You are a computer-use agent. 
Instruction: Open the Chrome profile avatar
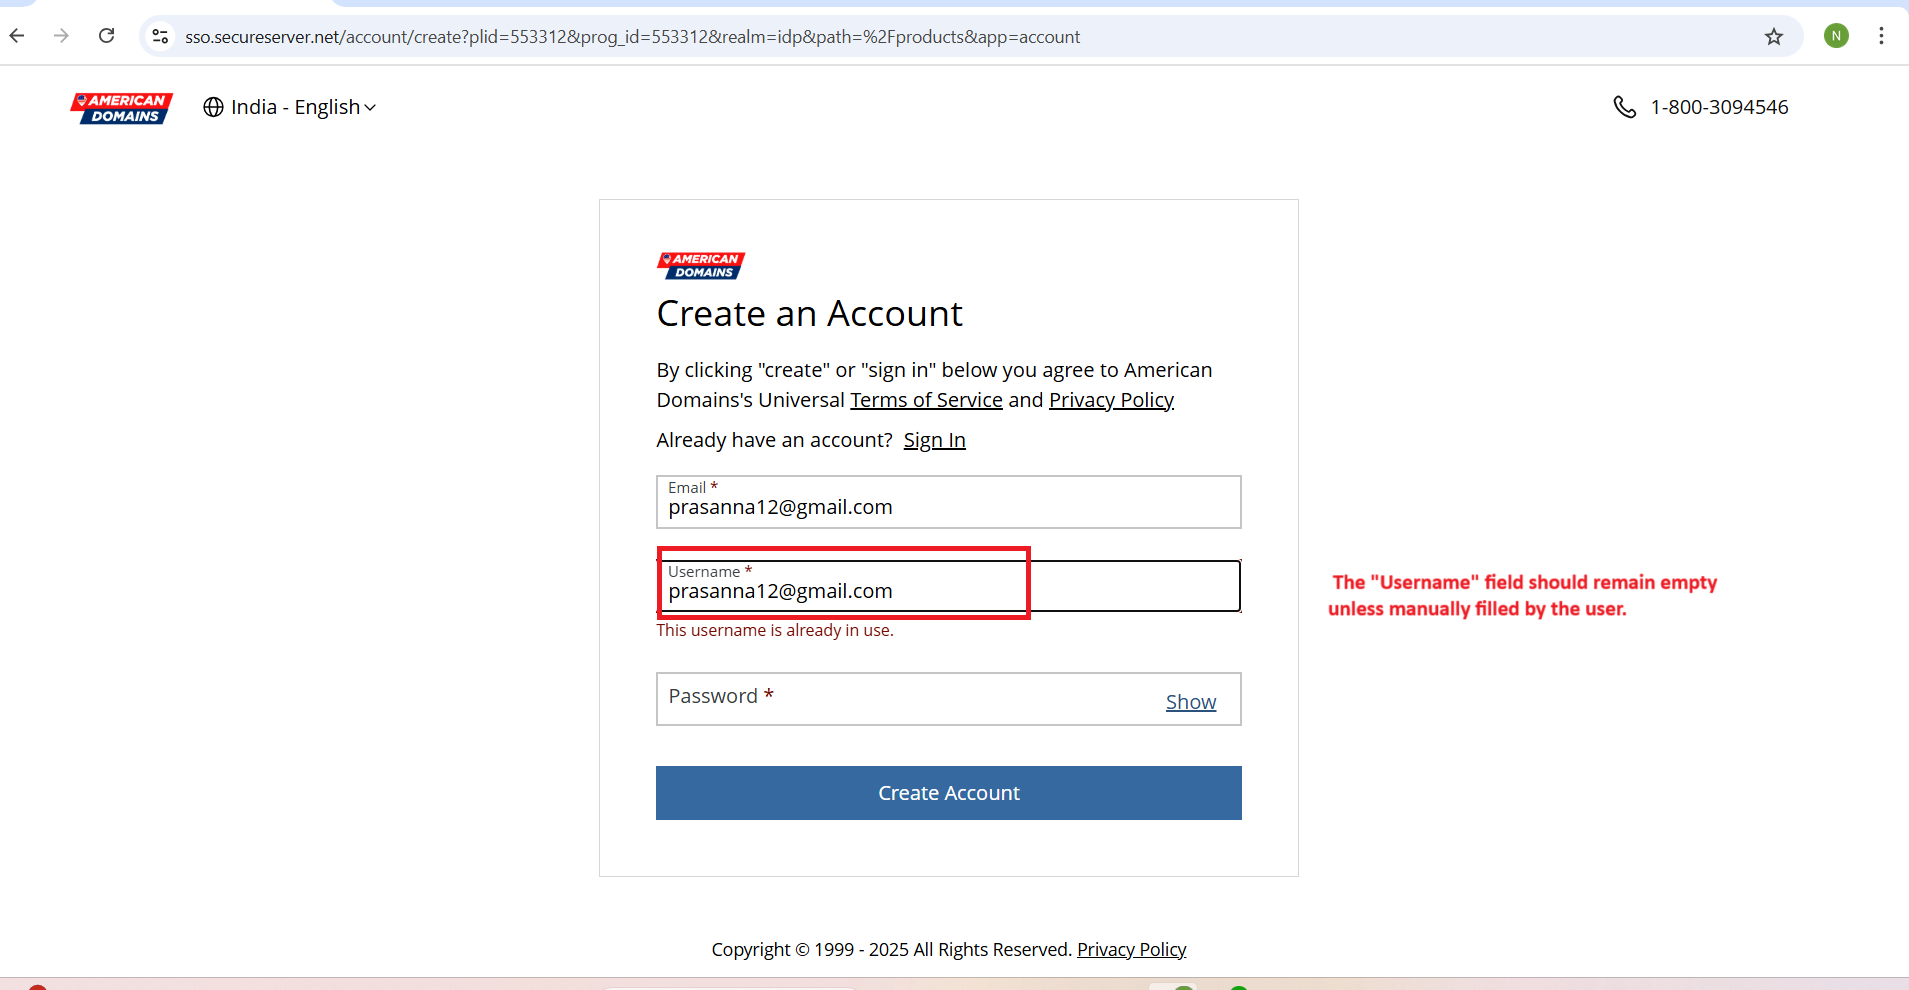click(x=1835, y=36)
